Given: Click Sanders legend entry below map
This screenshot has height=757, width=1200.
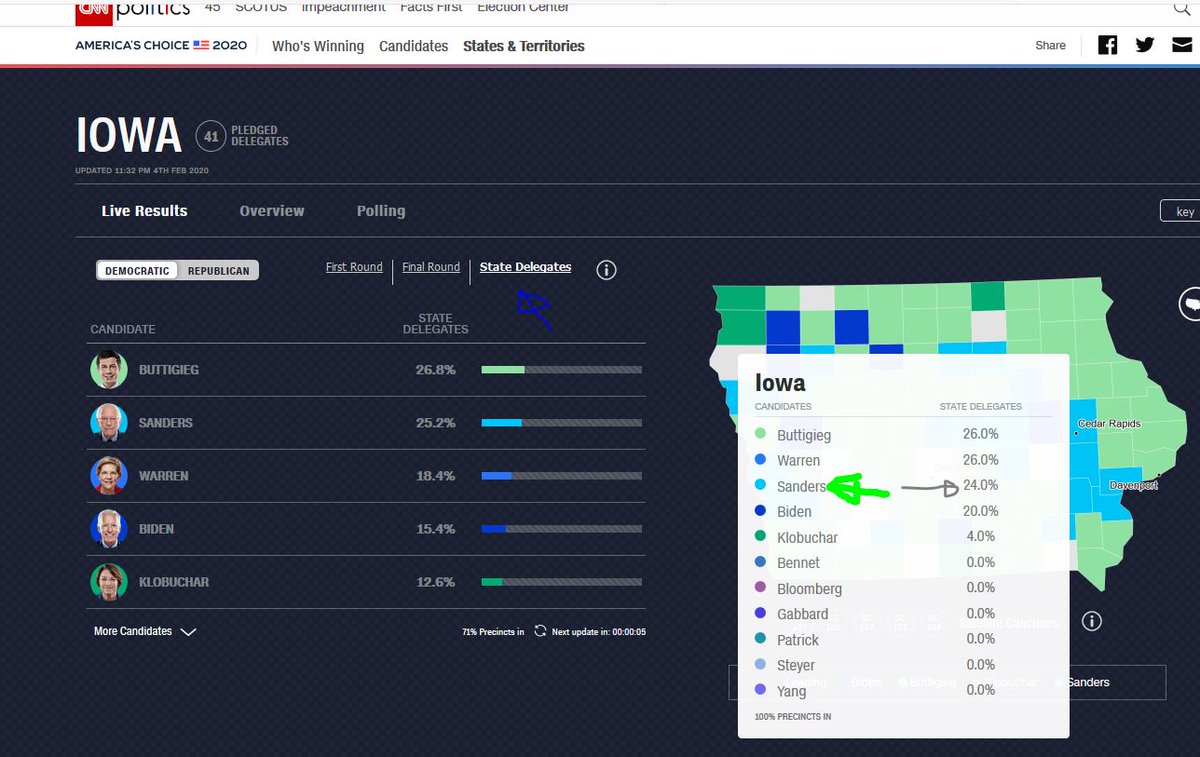Looking at the screenshot, I should coord(1083,682).
